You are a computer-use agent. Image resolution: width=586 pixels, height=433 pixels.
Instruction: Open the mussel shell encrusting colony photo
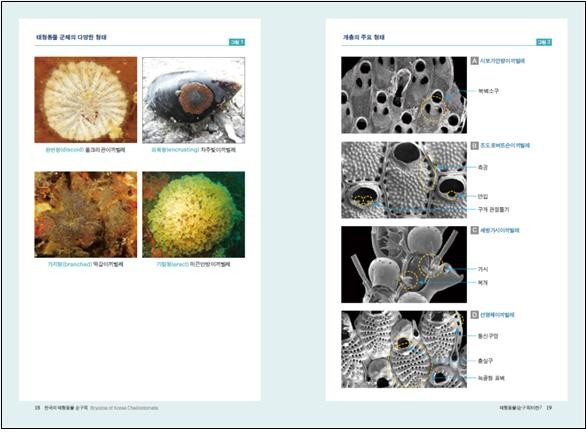[194, 100]
